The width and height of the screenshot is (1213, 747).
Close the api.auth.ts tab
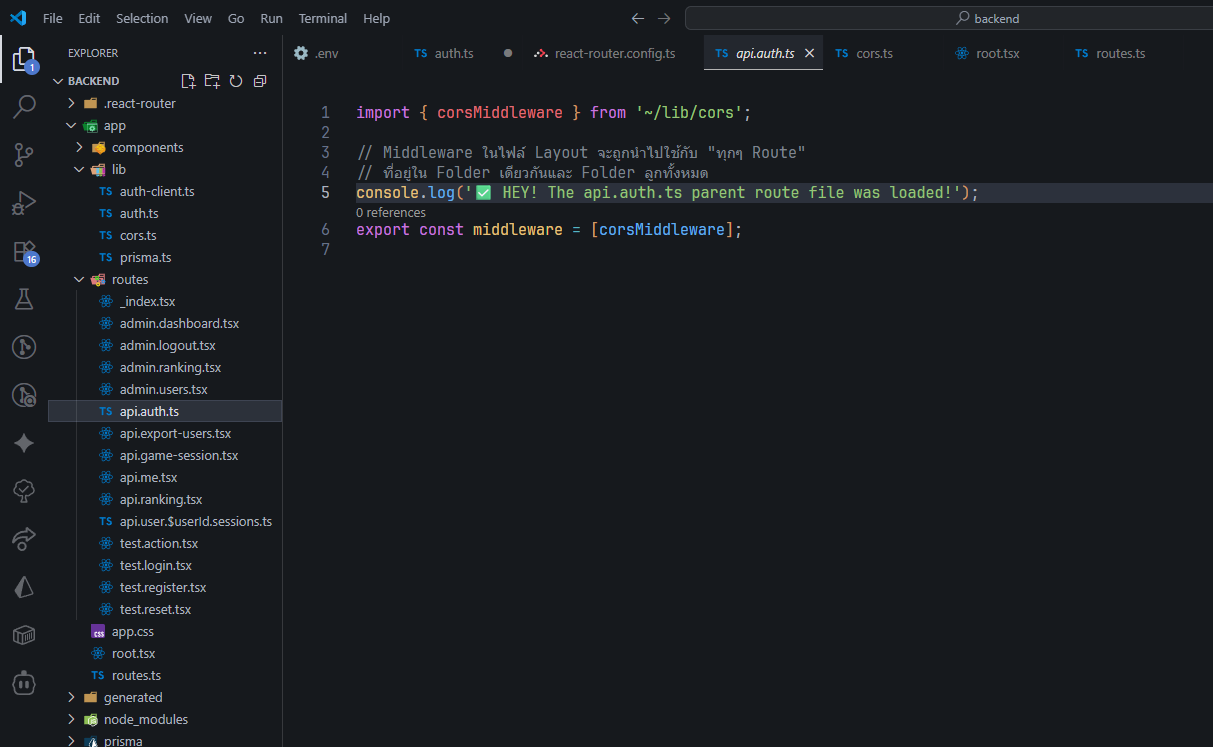pyautogui.click(x=809, y=53)
